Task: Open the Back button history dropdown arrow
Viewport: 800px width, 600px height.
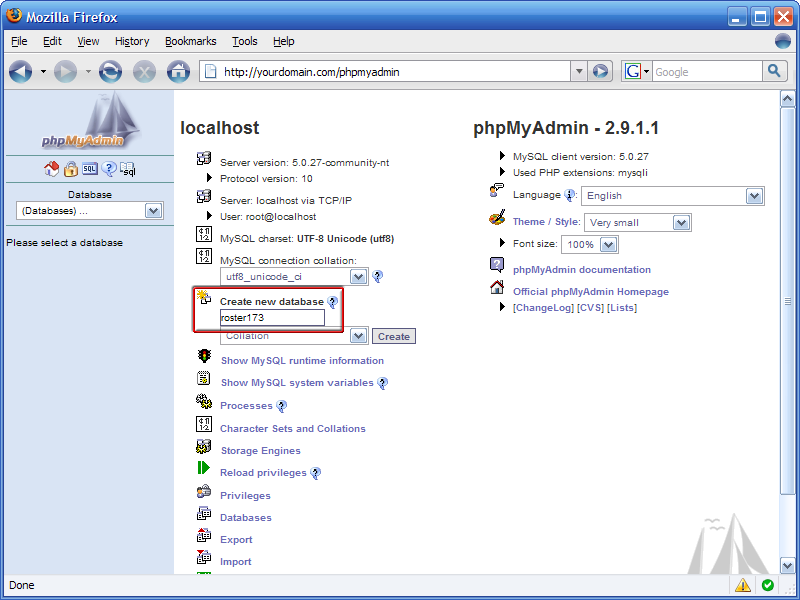Action: (43, 72)
